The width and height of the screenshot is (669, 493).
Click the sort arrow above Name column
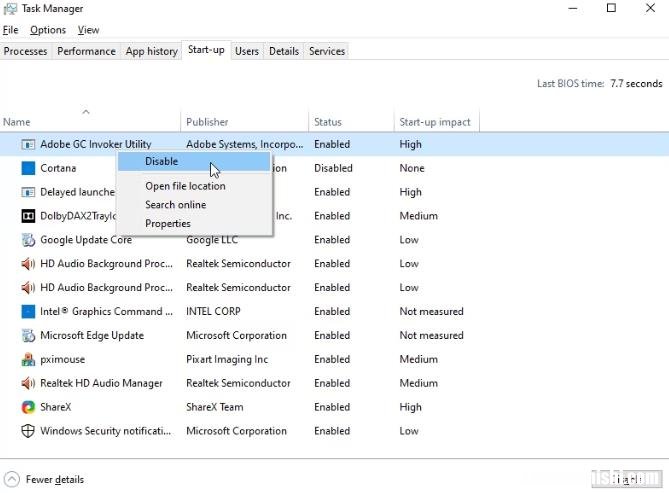click(x=86, y=112)
